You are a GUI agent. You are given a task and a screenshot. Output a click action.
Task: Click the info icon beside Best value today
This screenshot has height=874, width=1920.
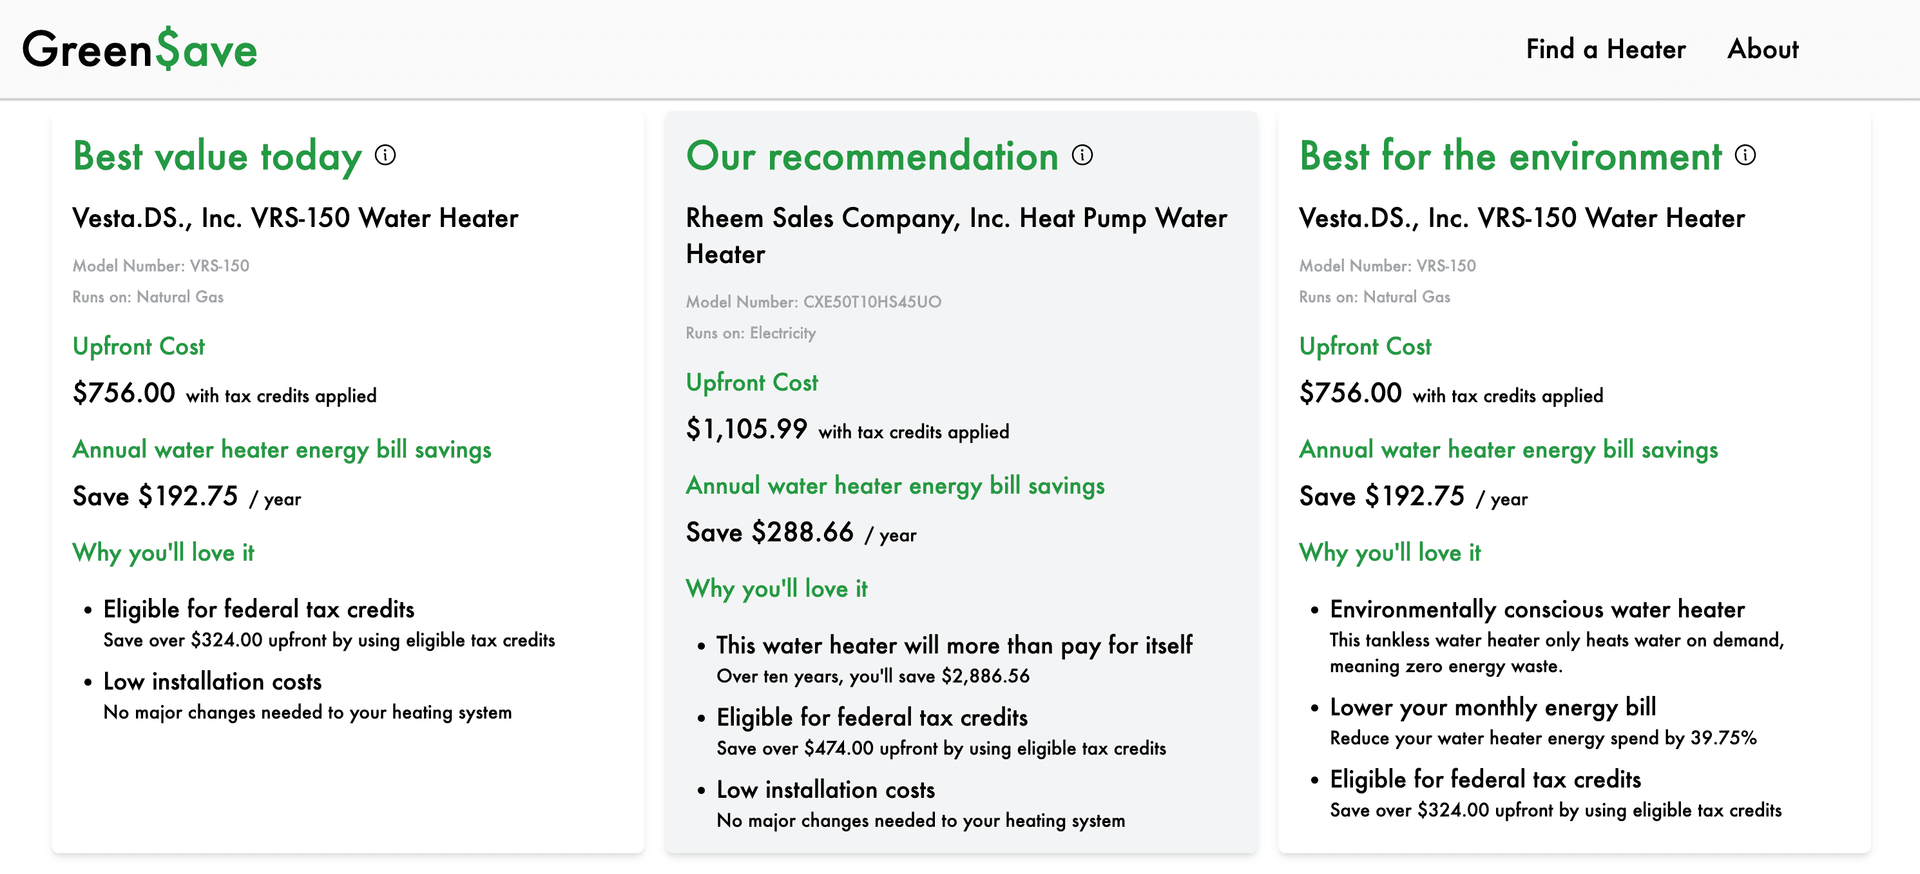click(385, 155)
